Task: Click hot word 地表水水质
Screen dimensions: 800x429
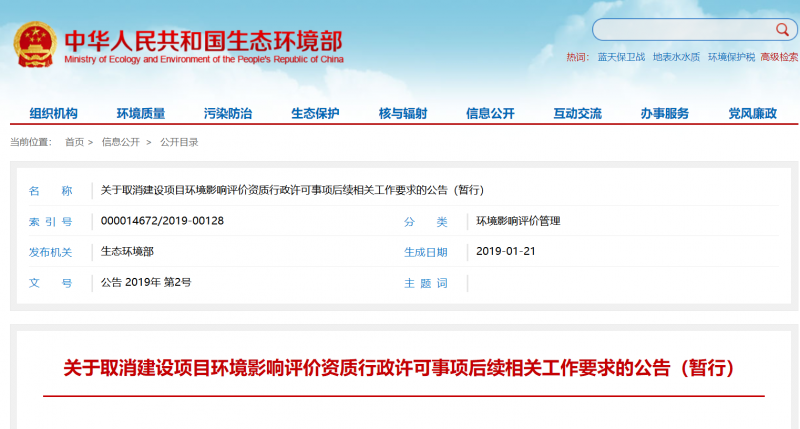Action: (677, 57)
